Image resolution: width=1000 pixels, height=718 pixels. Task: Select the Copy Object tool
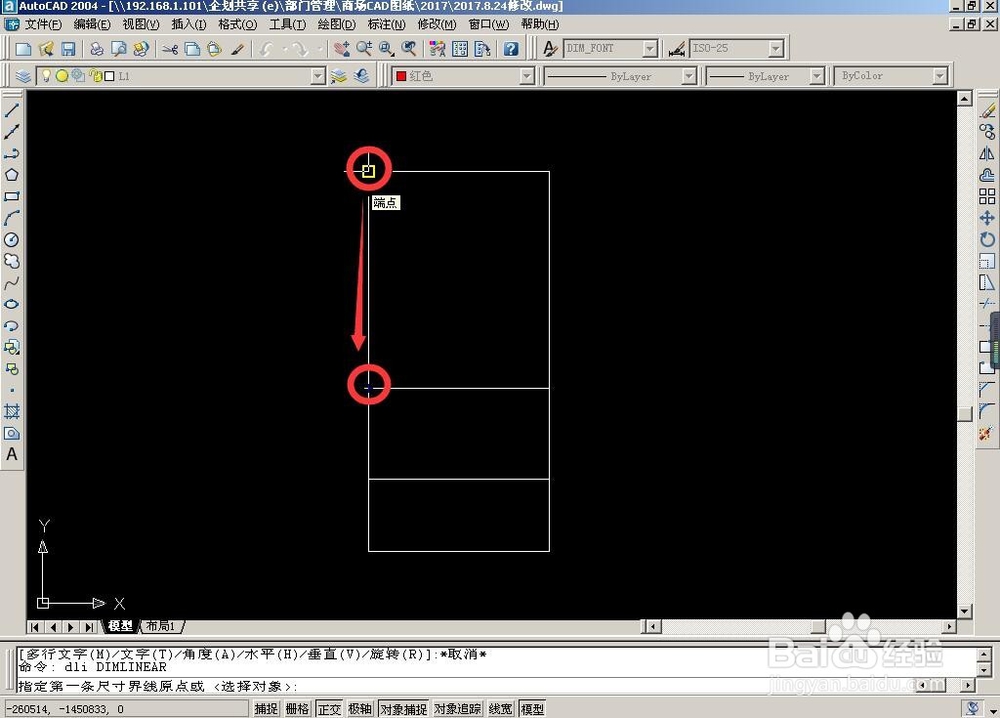(x=987, y=132)
